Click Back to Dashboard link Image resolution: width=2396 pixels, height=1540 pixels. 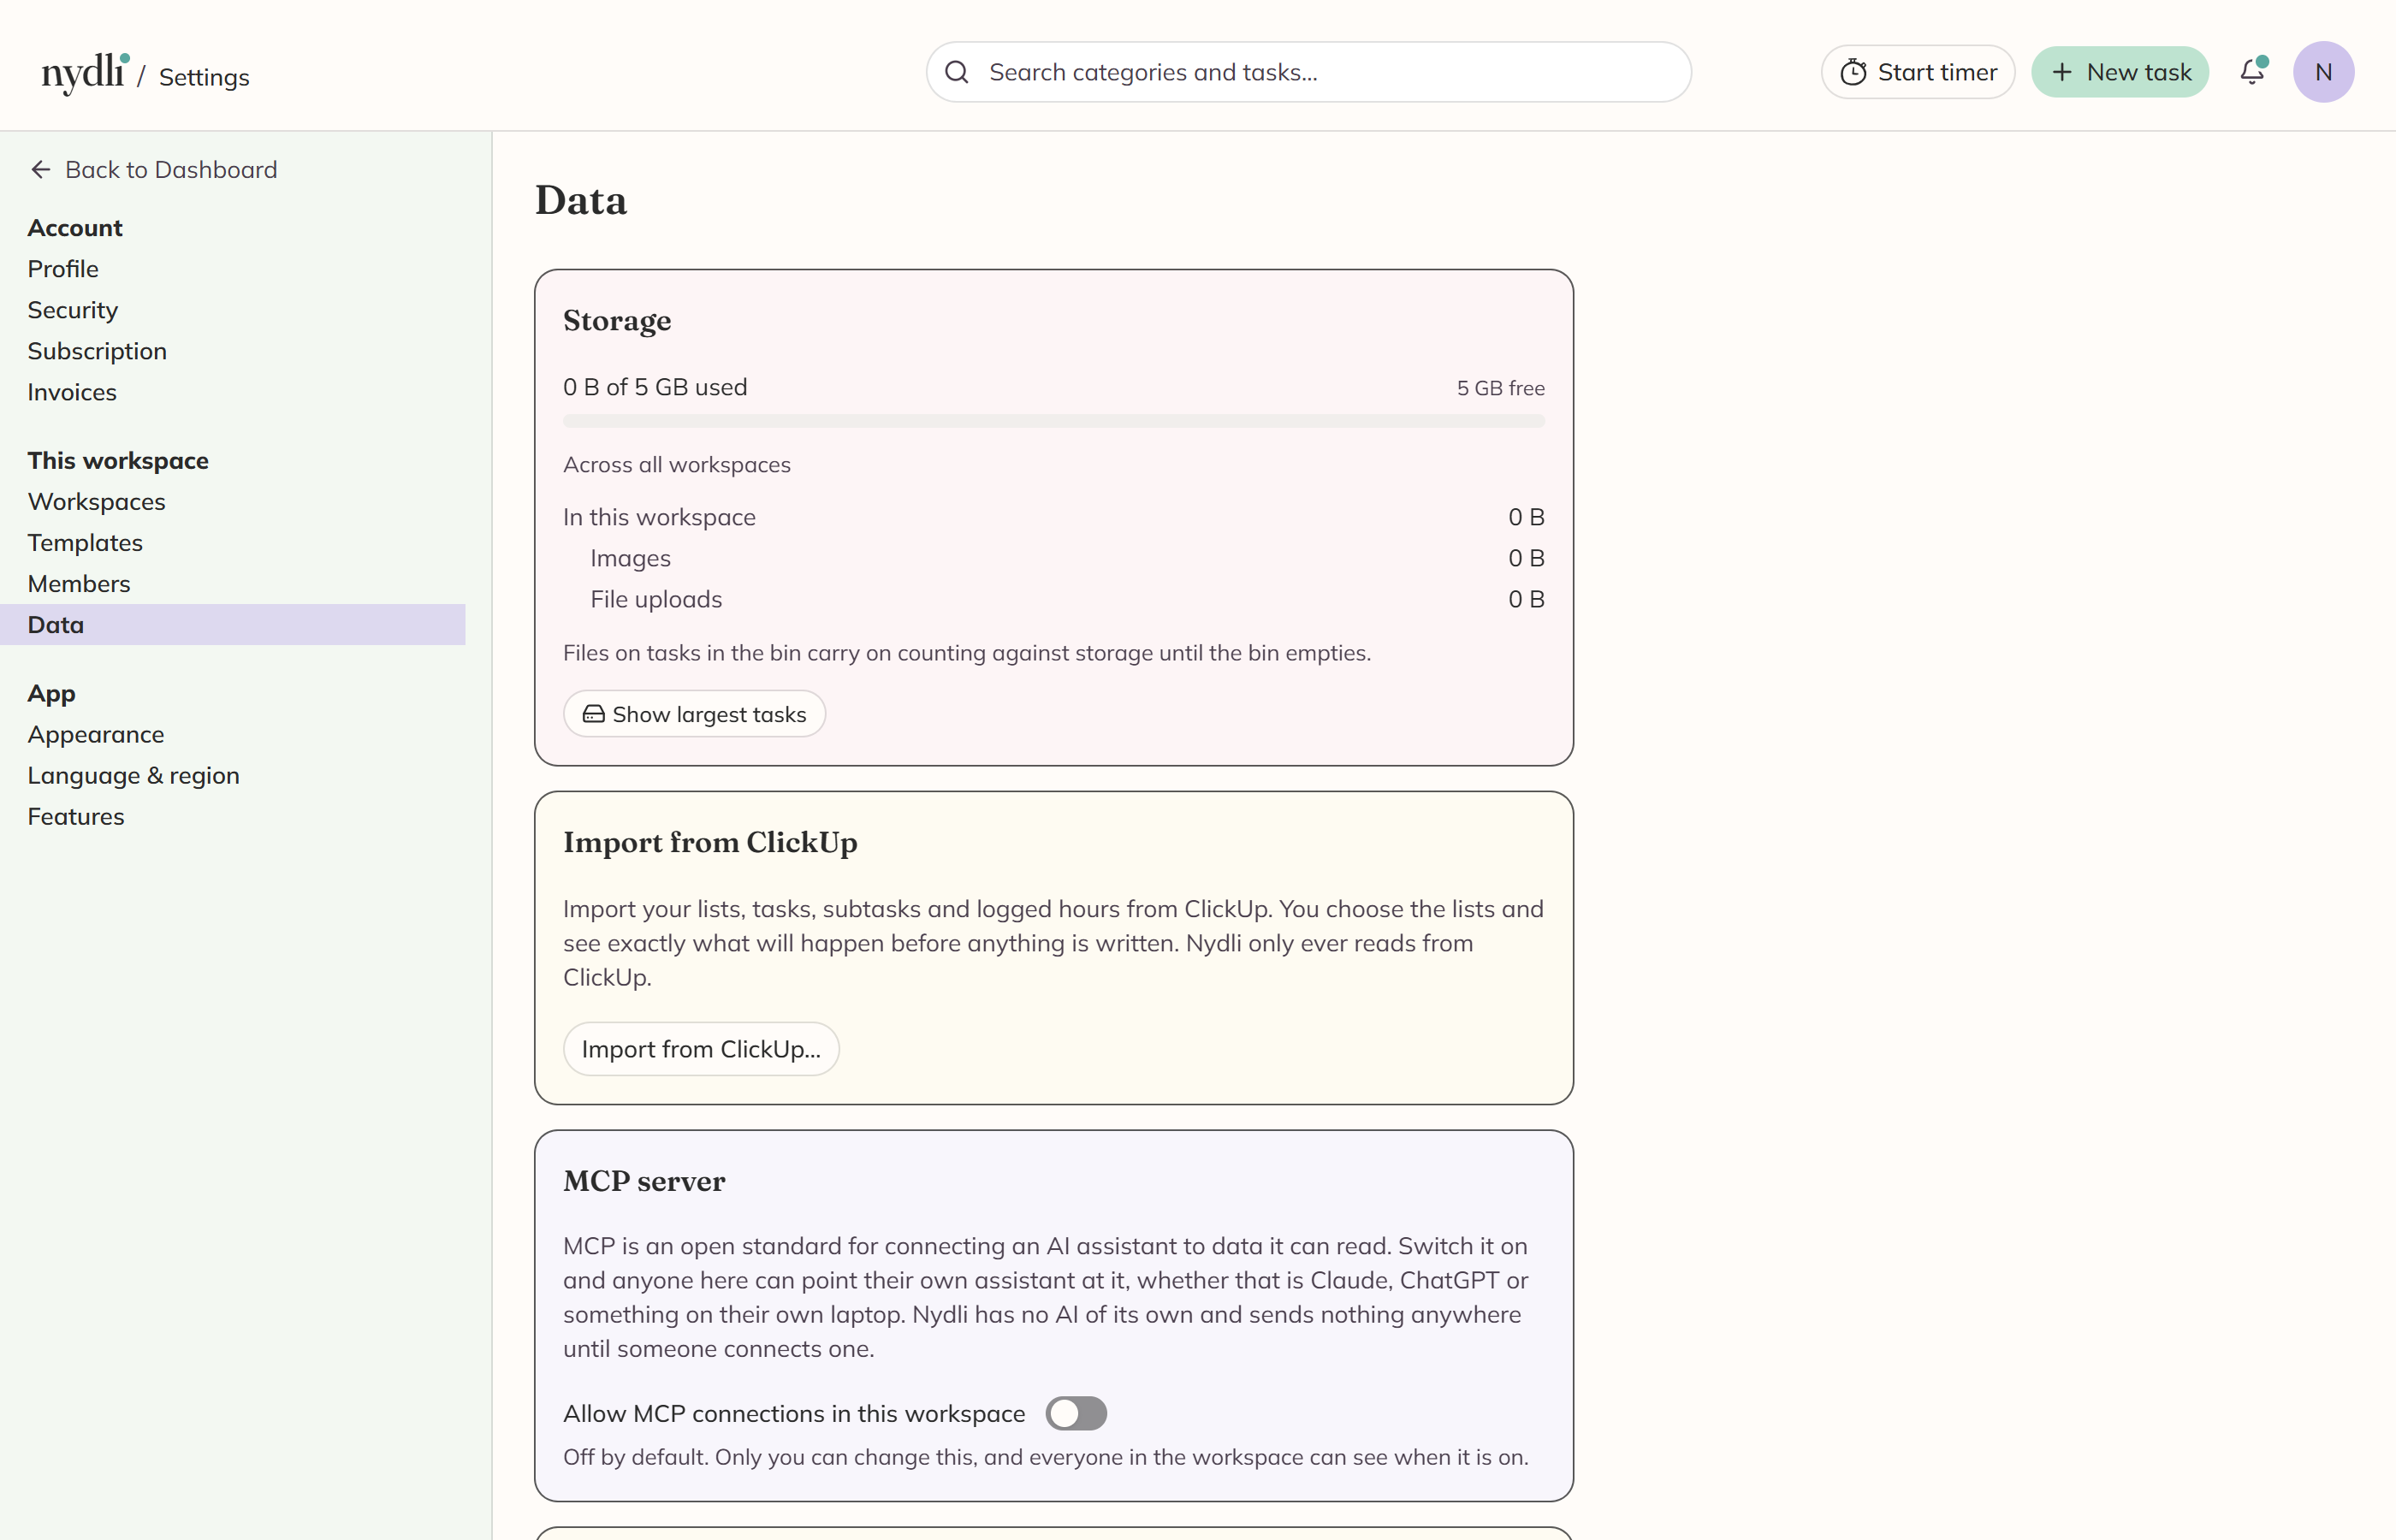click(x=154, y=170)
